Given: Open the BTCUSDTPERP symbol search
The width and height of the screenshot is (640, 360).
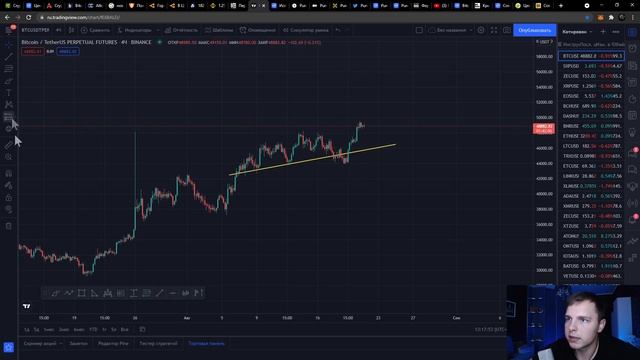Looking at the screenshot, I should pos(36,30).
